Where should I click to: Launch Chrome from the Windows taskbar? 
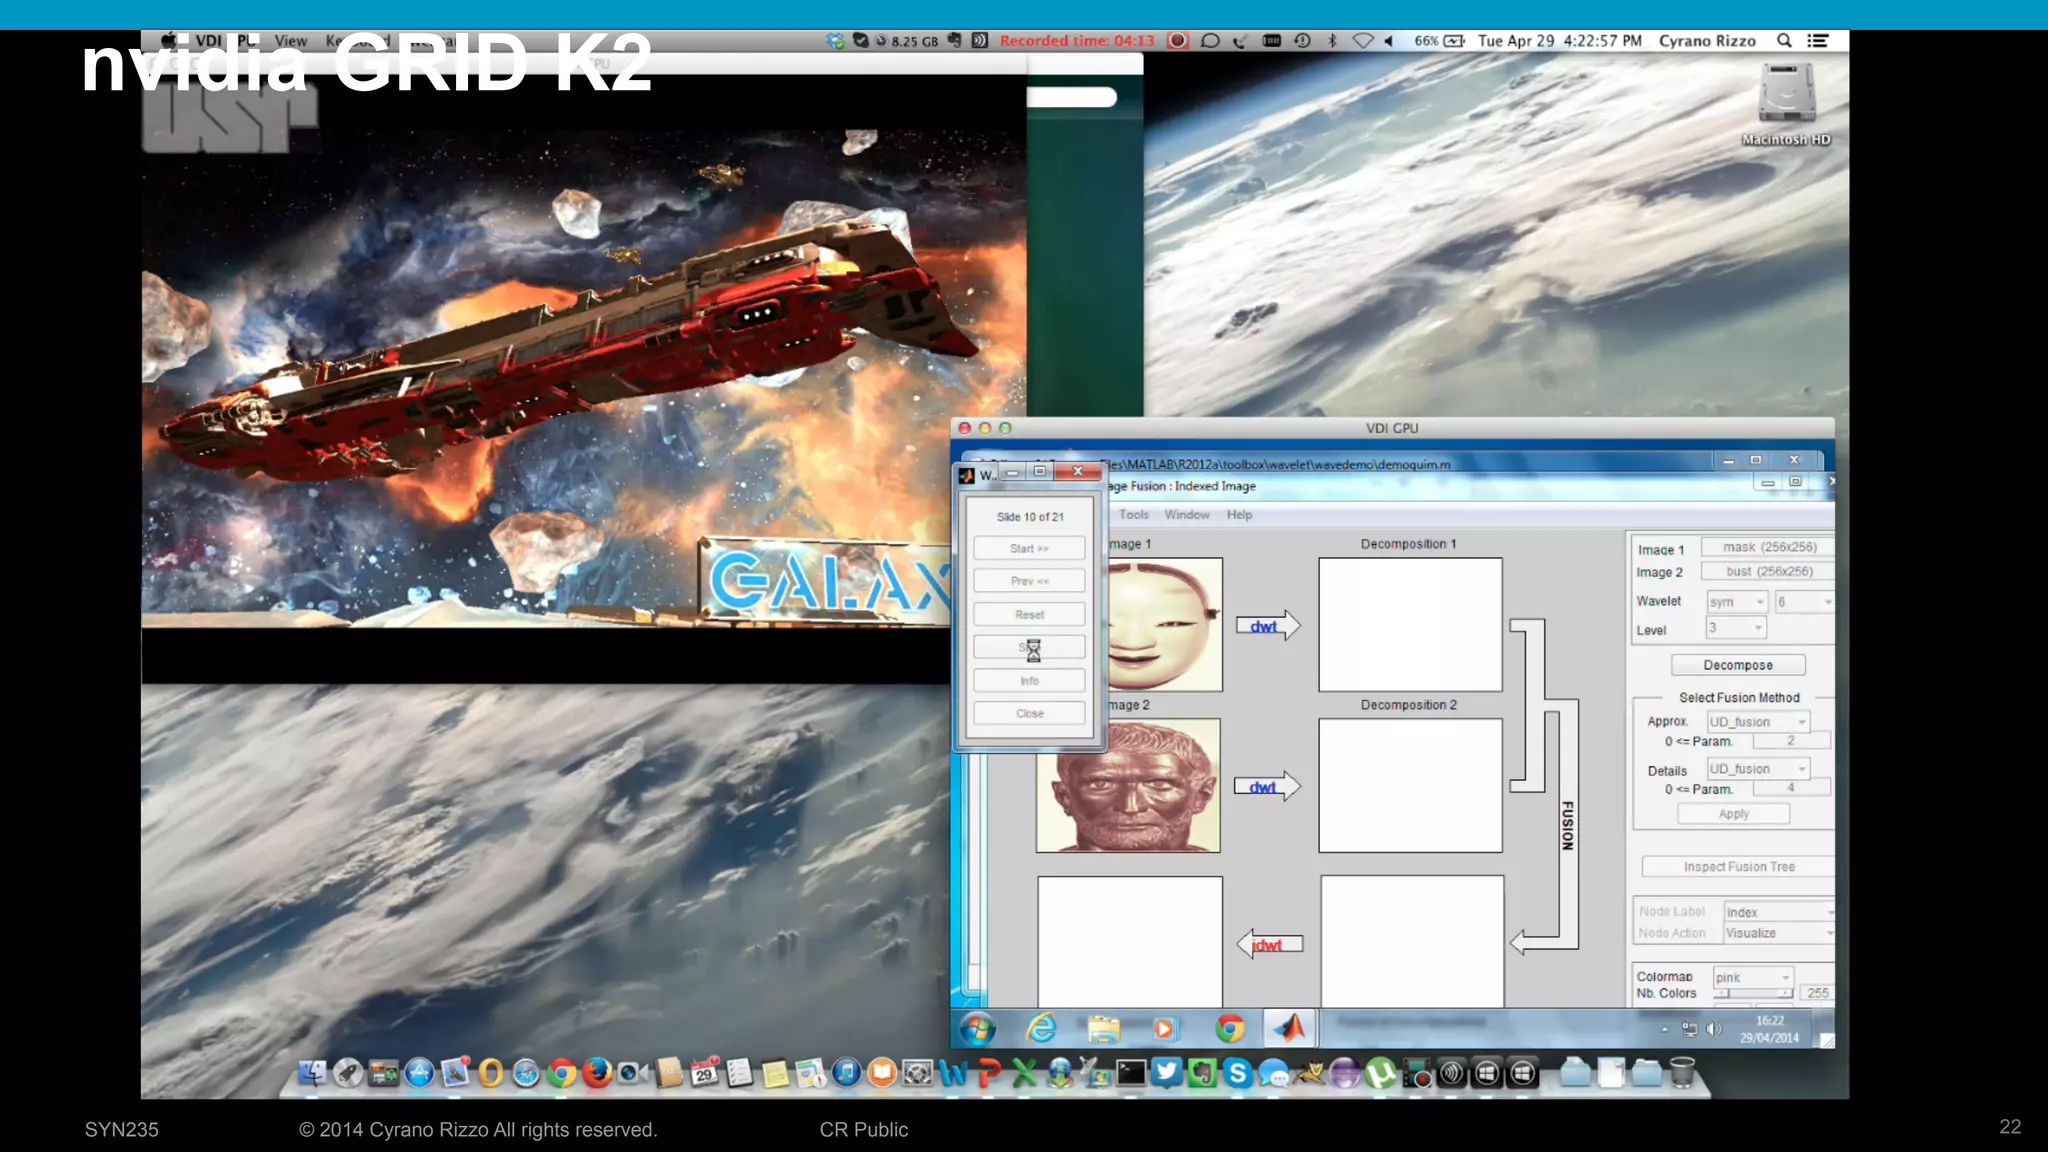point(1229,1028)
